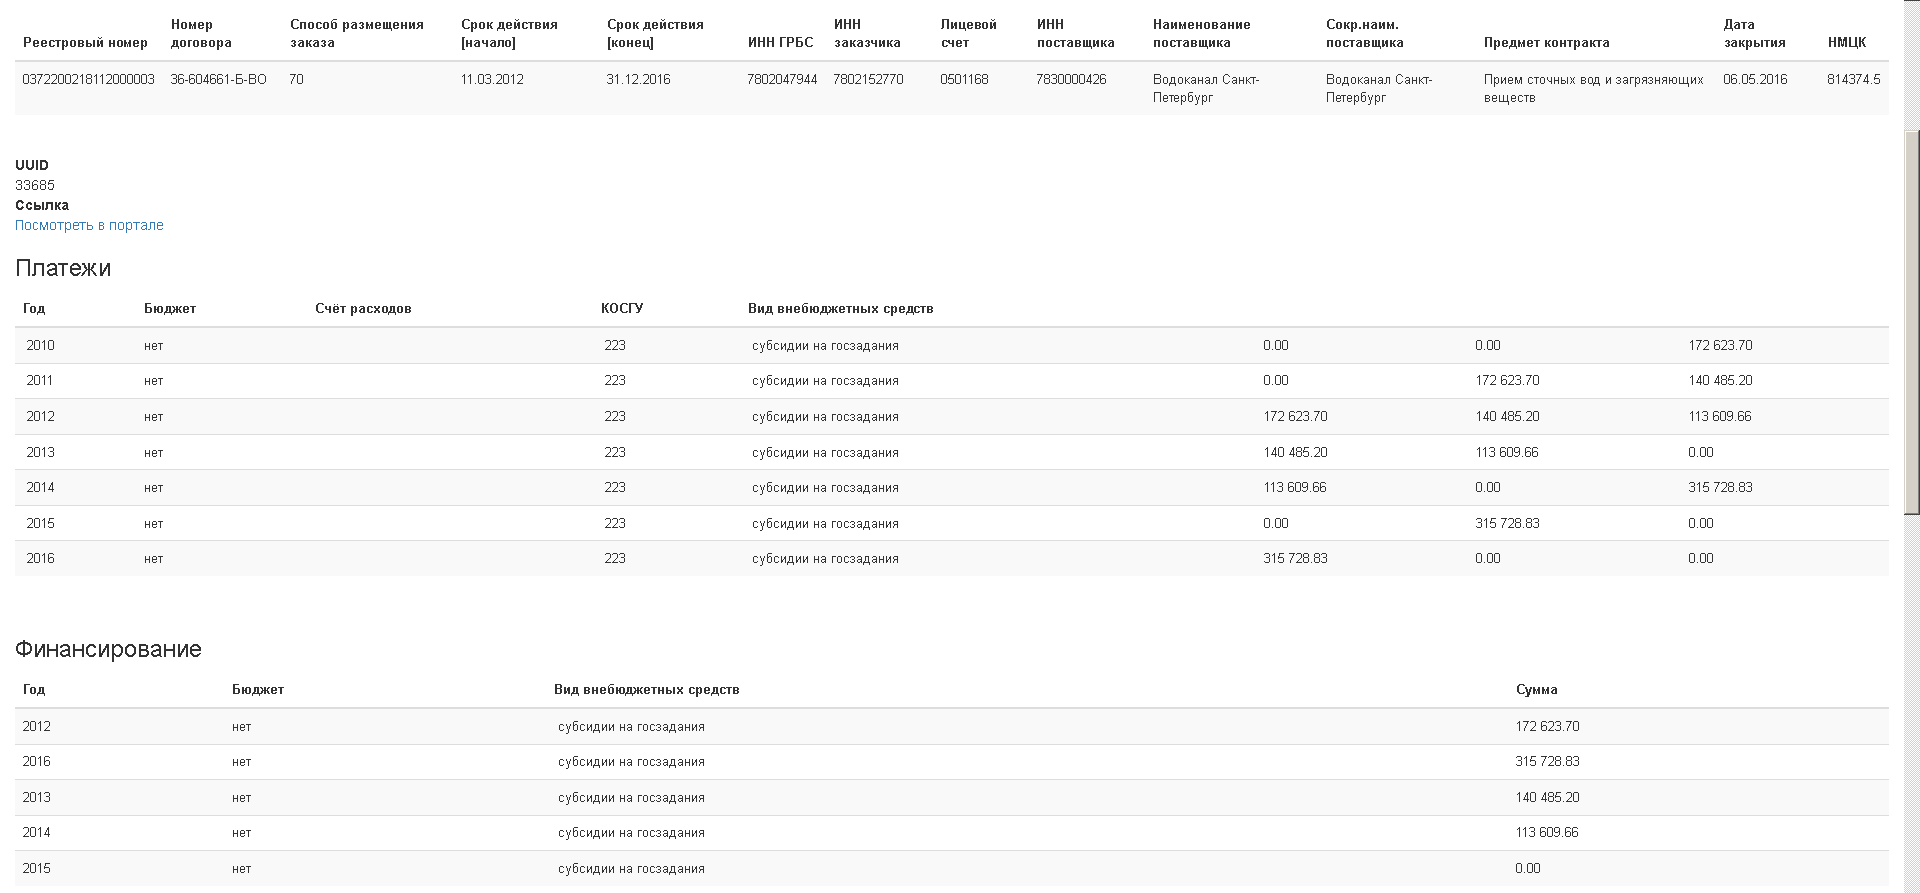Screen dimensions: 1920x893
Task: Click sum 140 485.20 in Финансирование 2013 row
Action: tap(1547, 797)
